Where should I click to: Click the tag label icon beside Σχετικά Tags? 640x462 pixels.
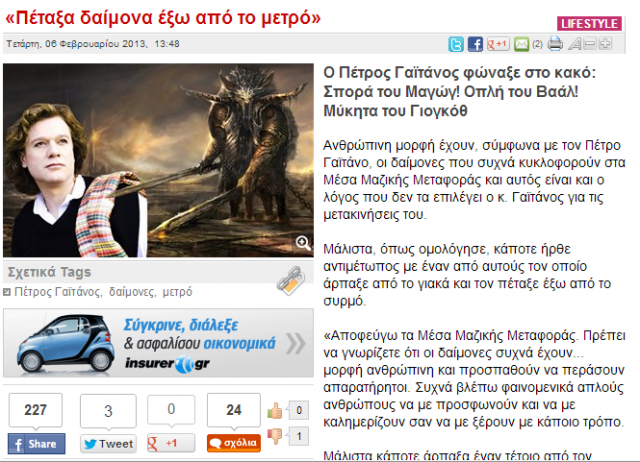pos(291,280)
